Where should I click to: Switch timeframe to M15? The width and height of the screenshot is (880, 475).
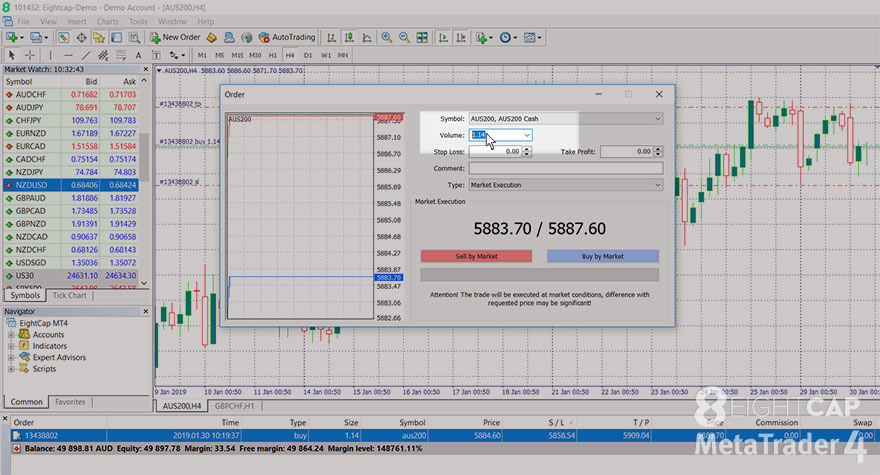(237, 55)
